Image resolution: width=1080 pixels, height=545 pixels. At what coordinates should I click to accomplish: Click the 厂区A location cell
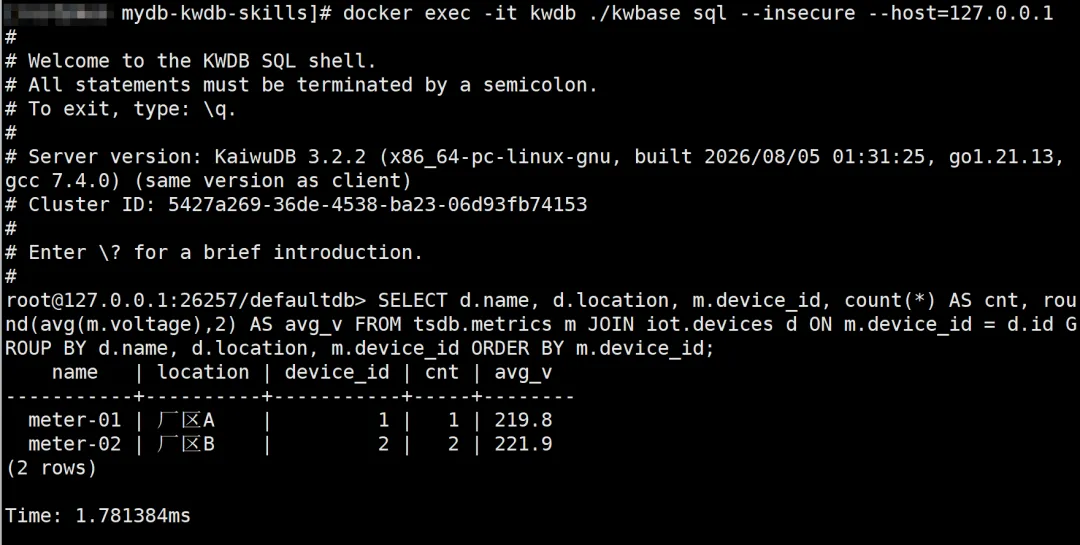pos(186,420)
